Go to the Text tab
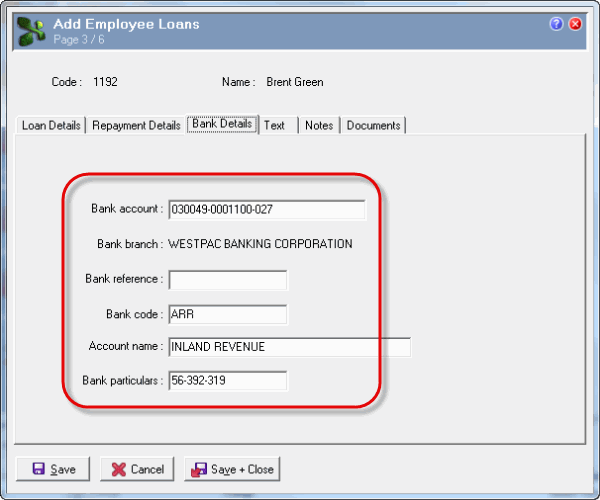600x500 pixels. click(x=274, y=126)
